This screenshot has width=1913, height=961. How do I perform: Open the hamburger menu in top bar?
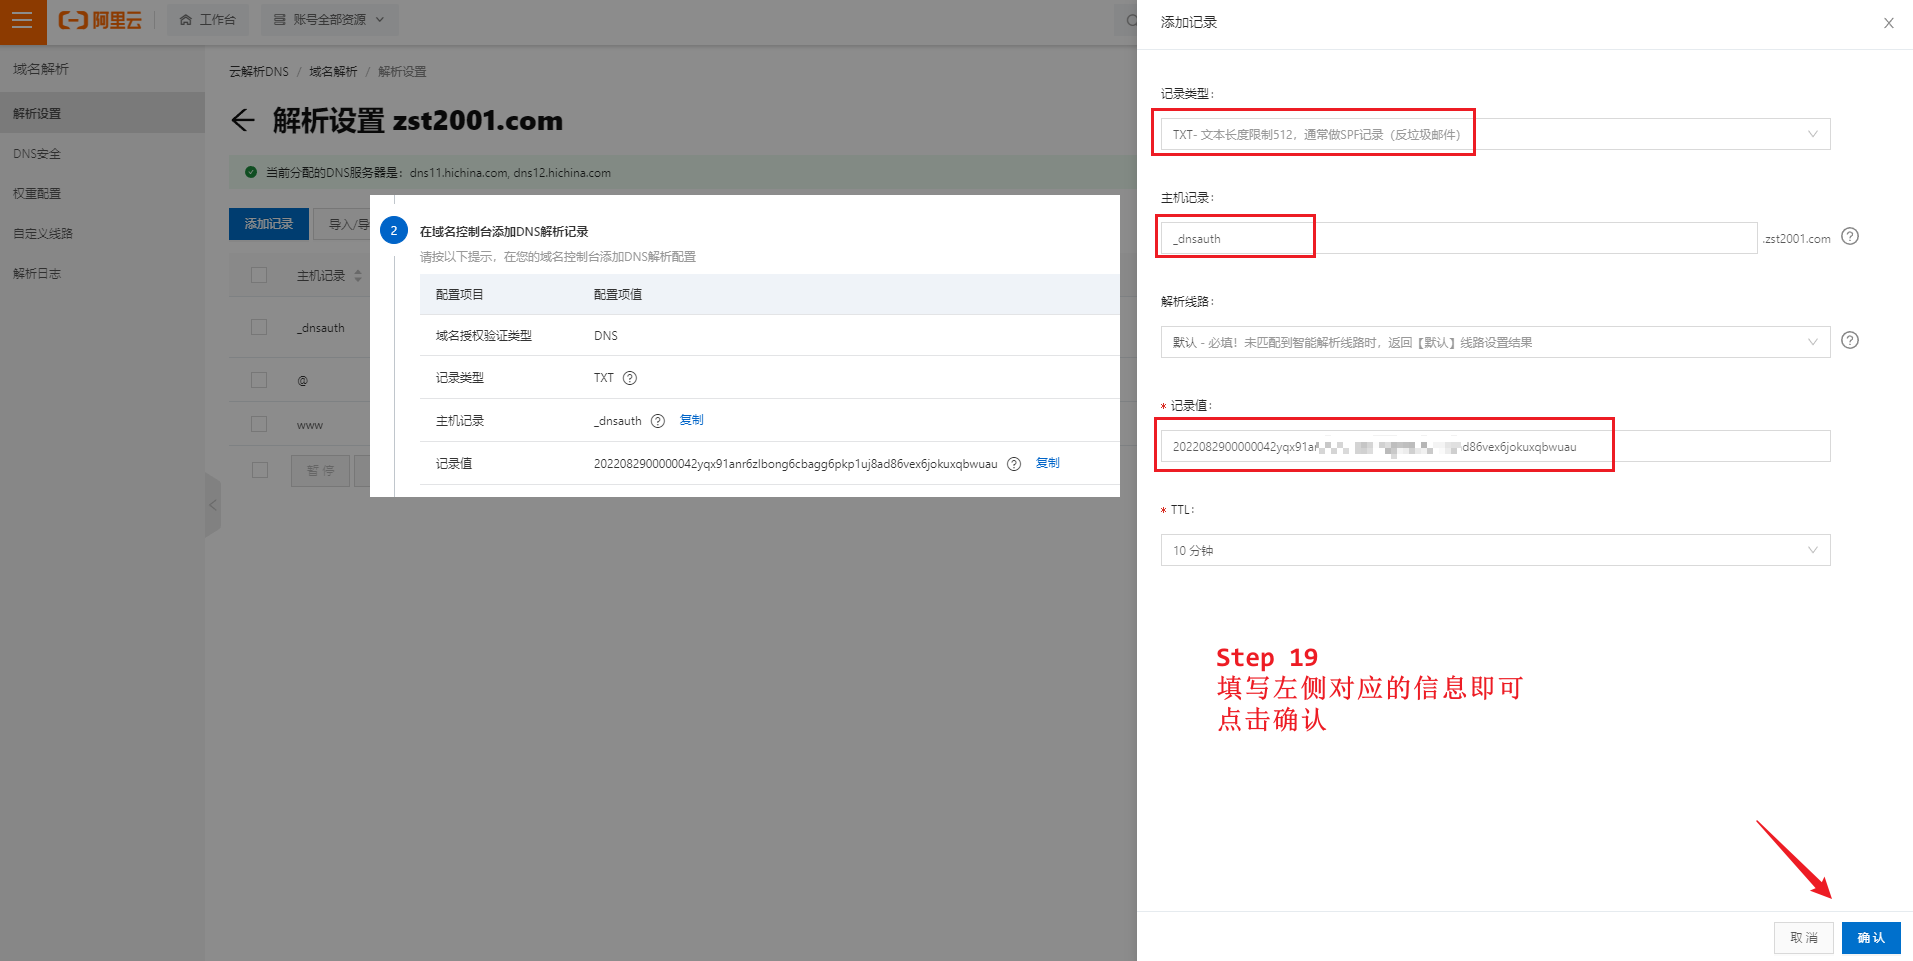(22, 21)
